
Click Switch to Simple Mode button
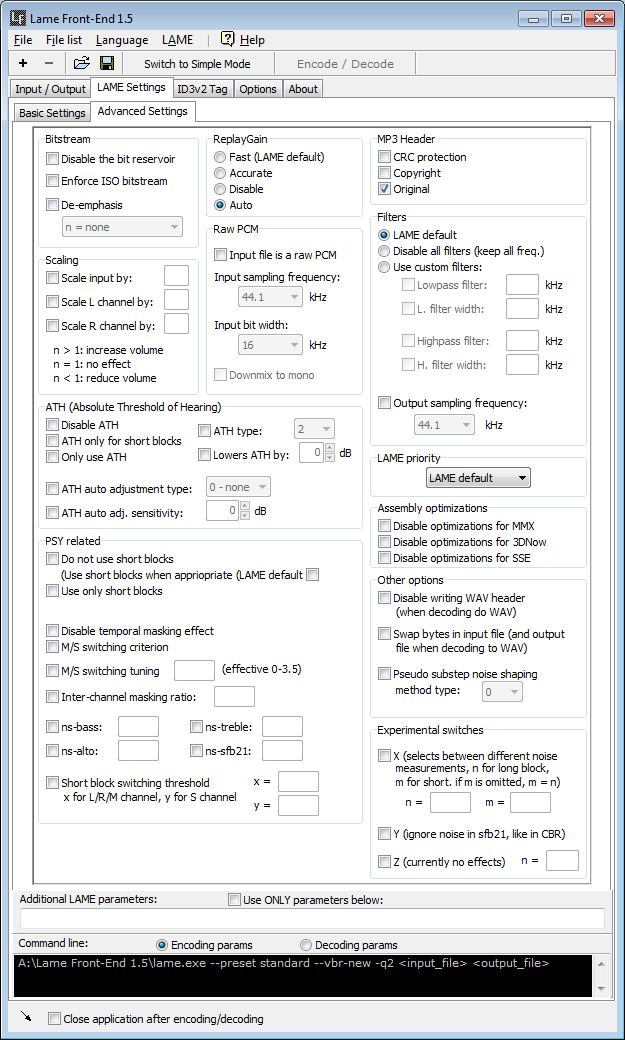point(197,64)
